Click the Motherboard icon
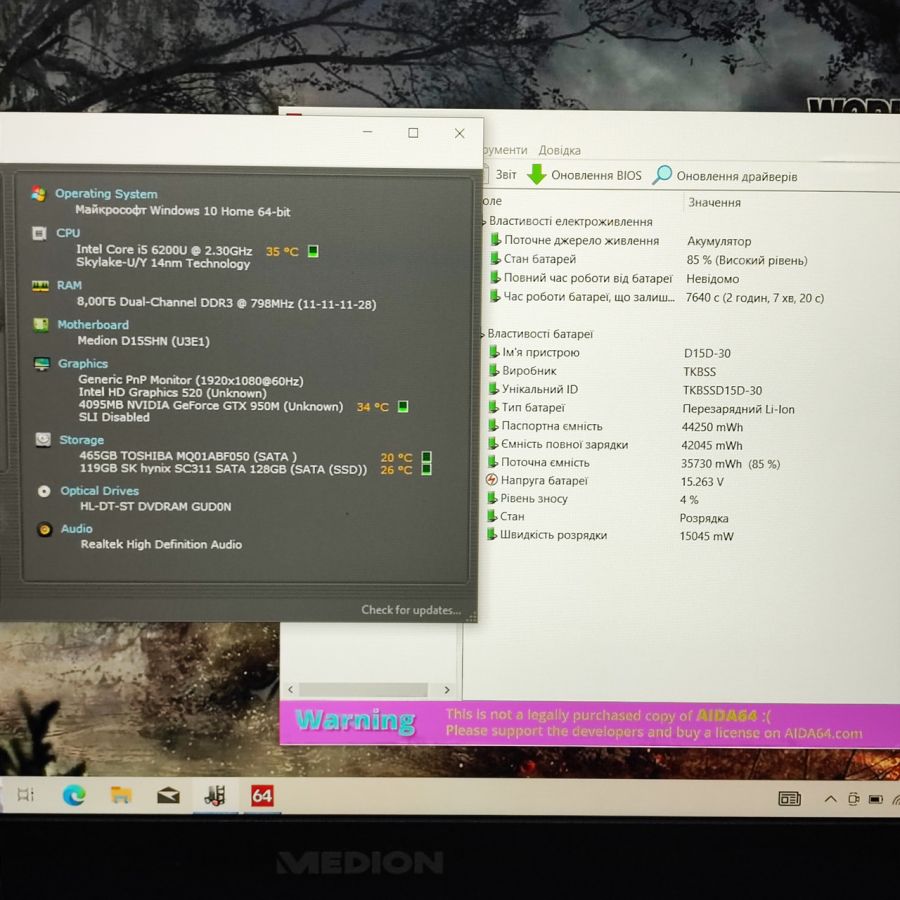900x900 pixels. [x=41, y=325]
